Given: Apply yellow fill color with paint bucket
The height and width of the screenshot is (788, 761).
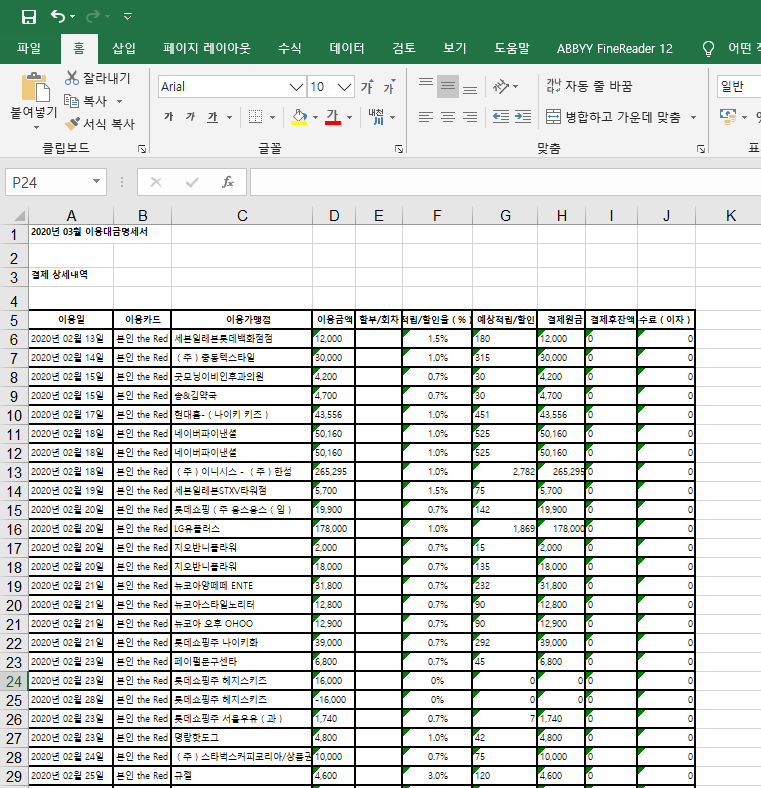Looking at the screenshot, I should pos(299,117).
